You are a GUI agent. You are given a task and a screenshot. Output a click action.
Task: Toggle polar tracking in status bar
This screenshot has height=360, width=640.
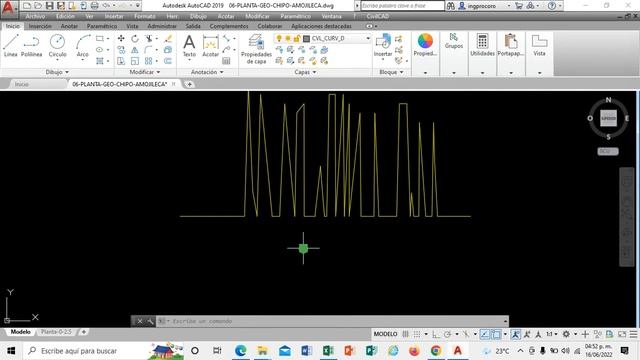(x=447, y=334)
